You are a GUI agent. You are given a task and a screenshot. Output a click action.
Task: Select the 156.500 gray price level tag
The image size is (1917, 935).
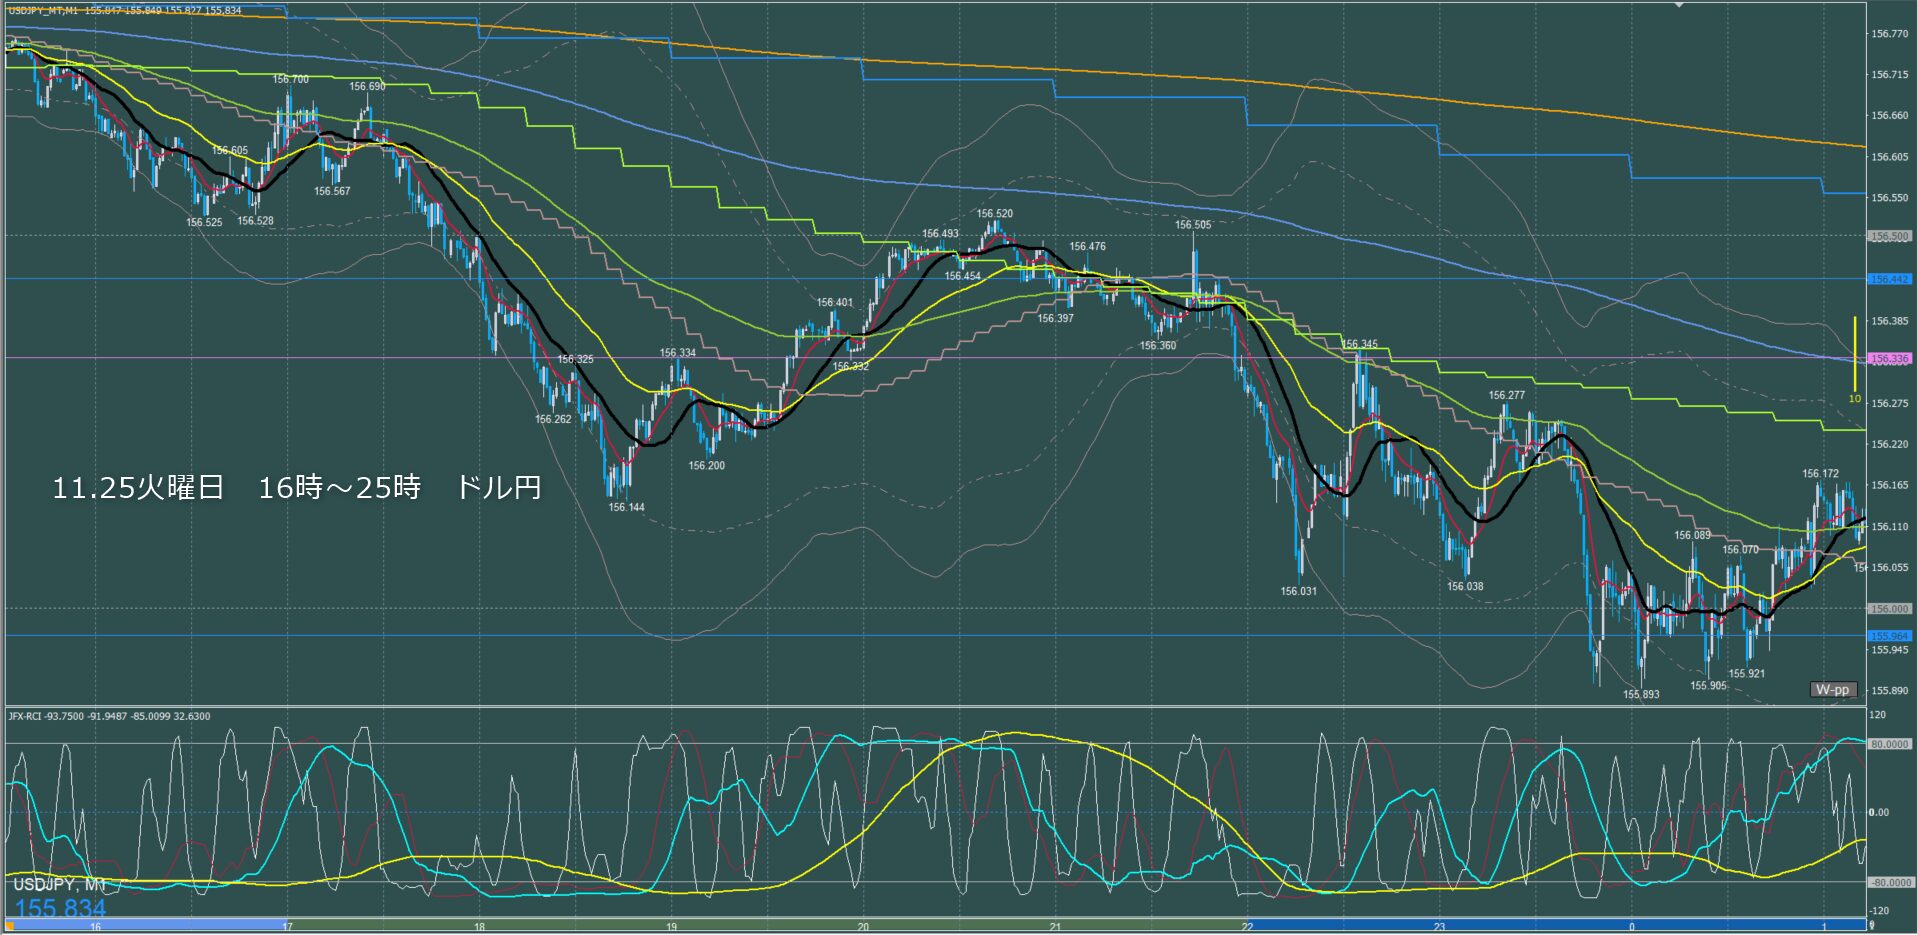coord(1888,237)
